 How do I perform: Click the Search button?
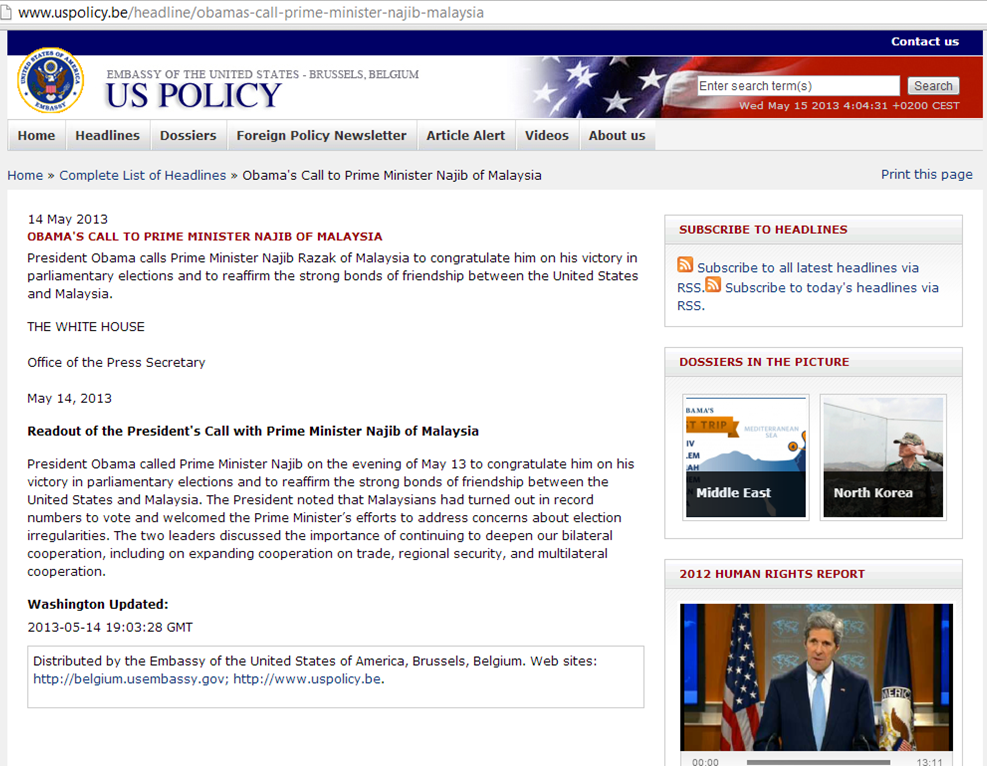tap(933, 86)
